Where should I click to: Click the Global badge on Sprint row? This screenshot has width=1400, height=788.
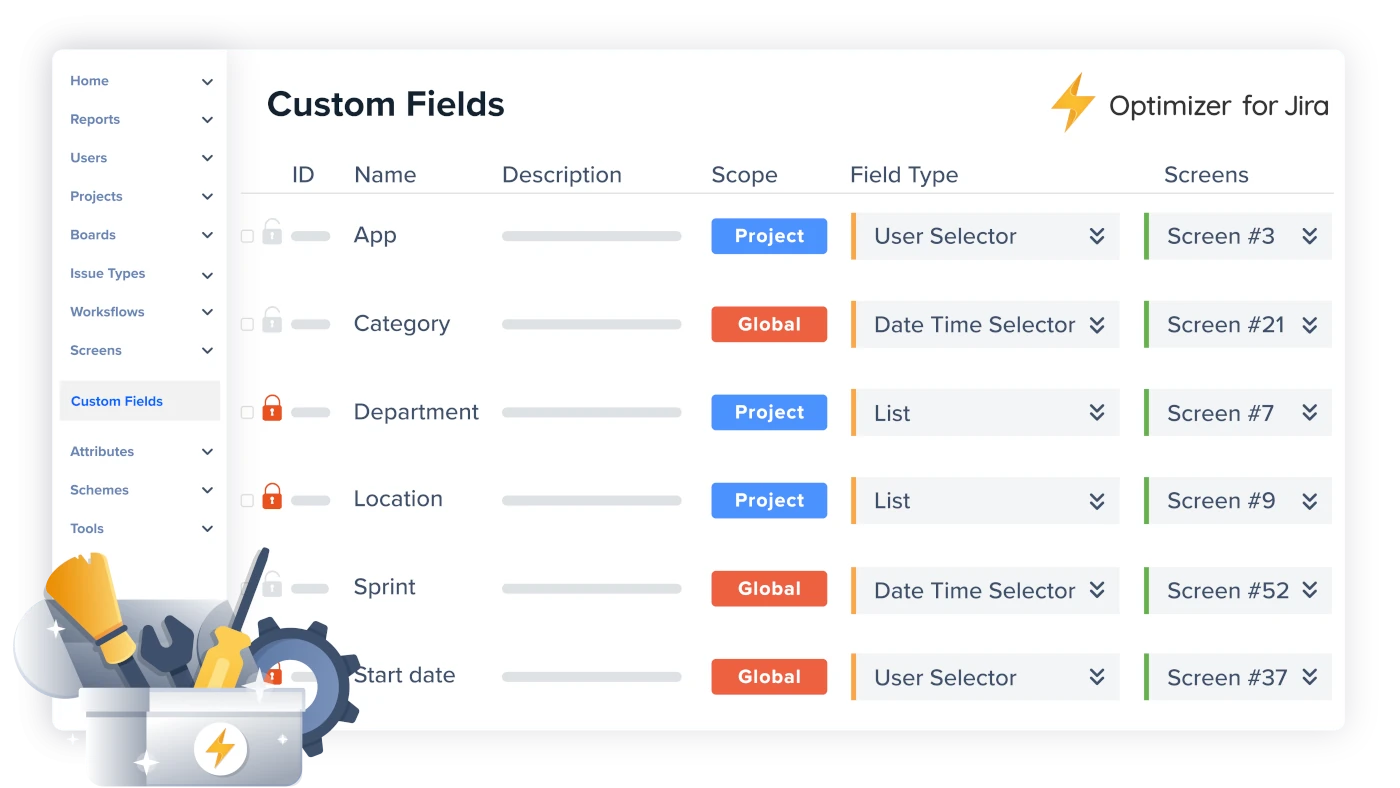(769, 589)
